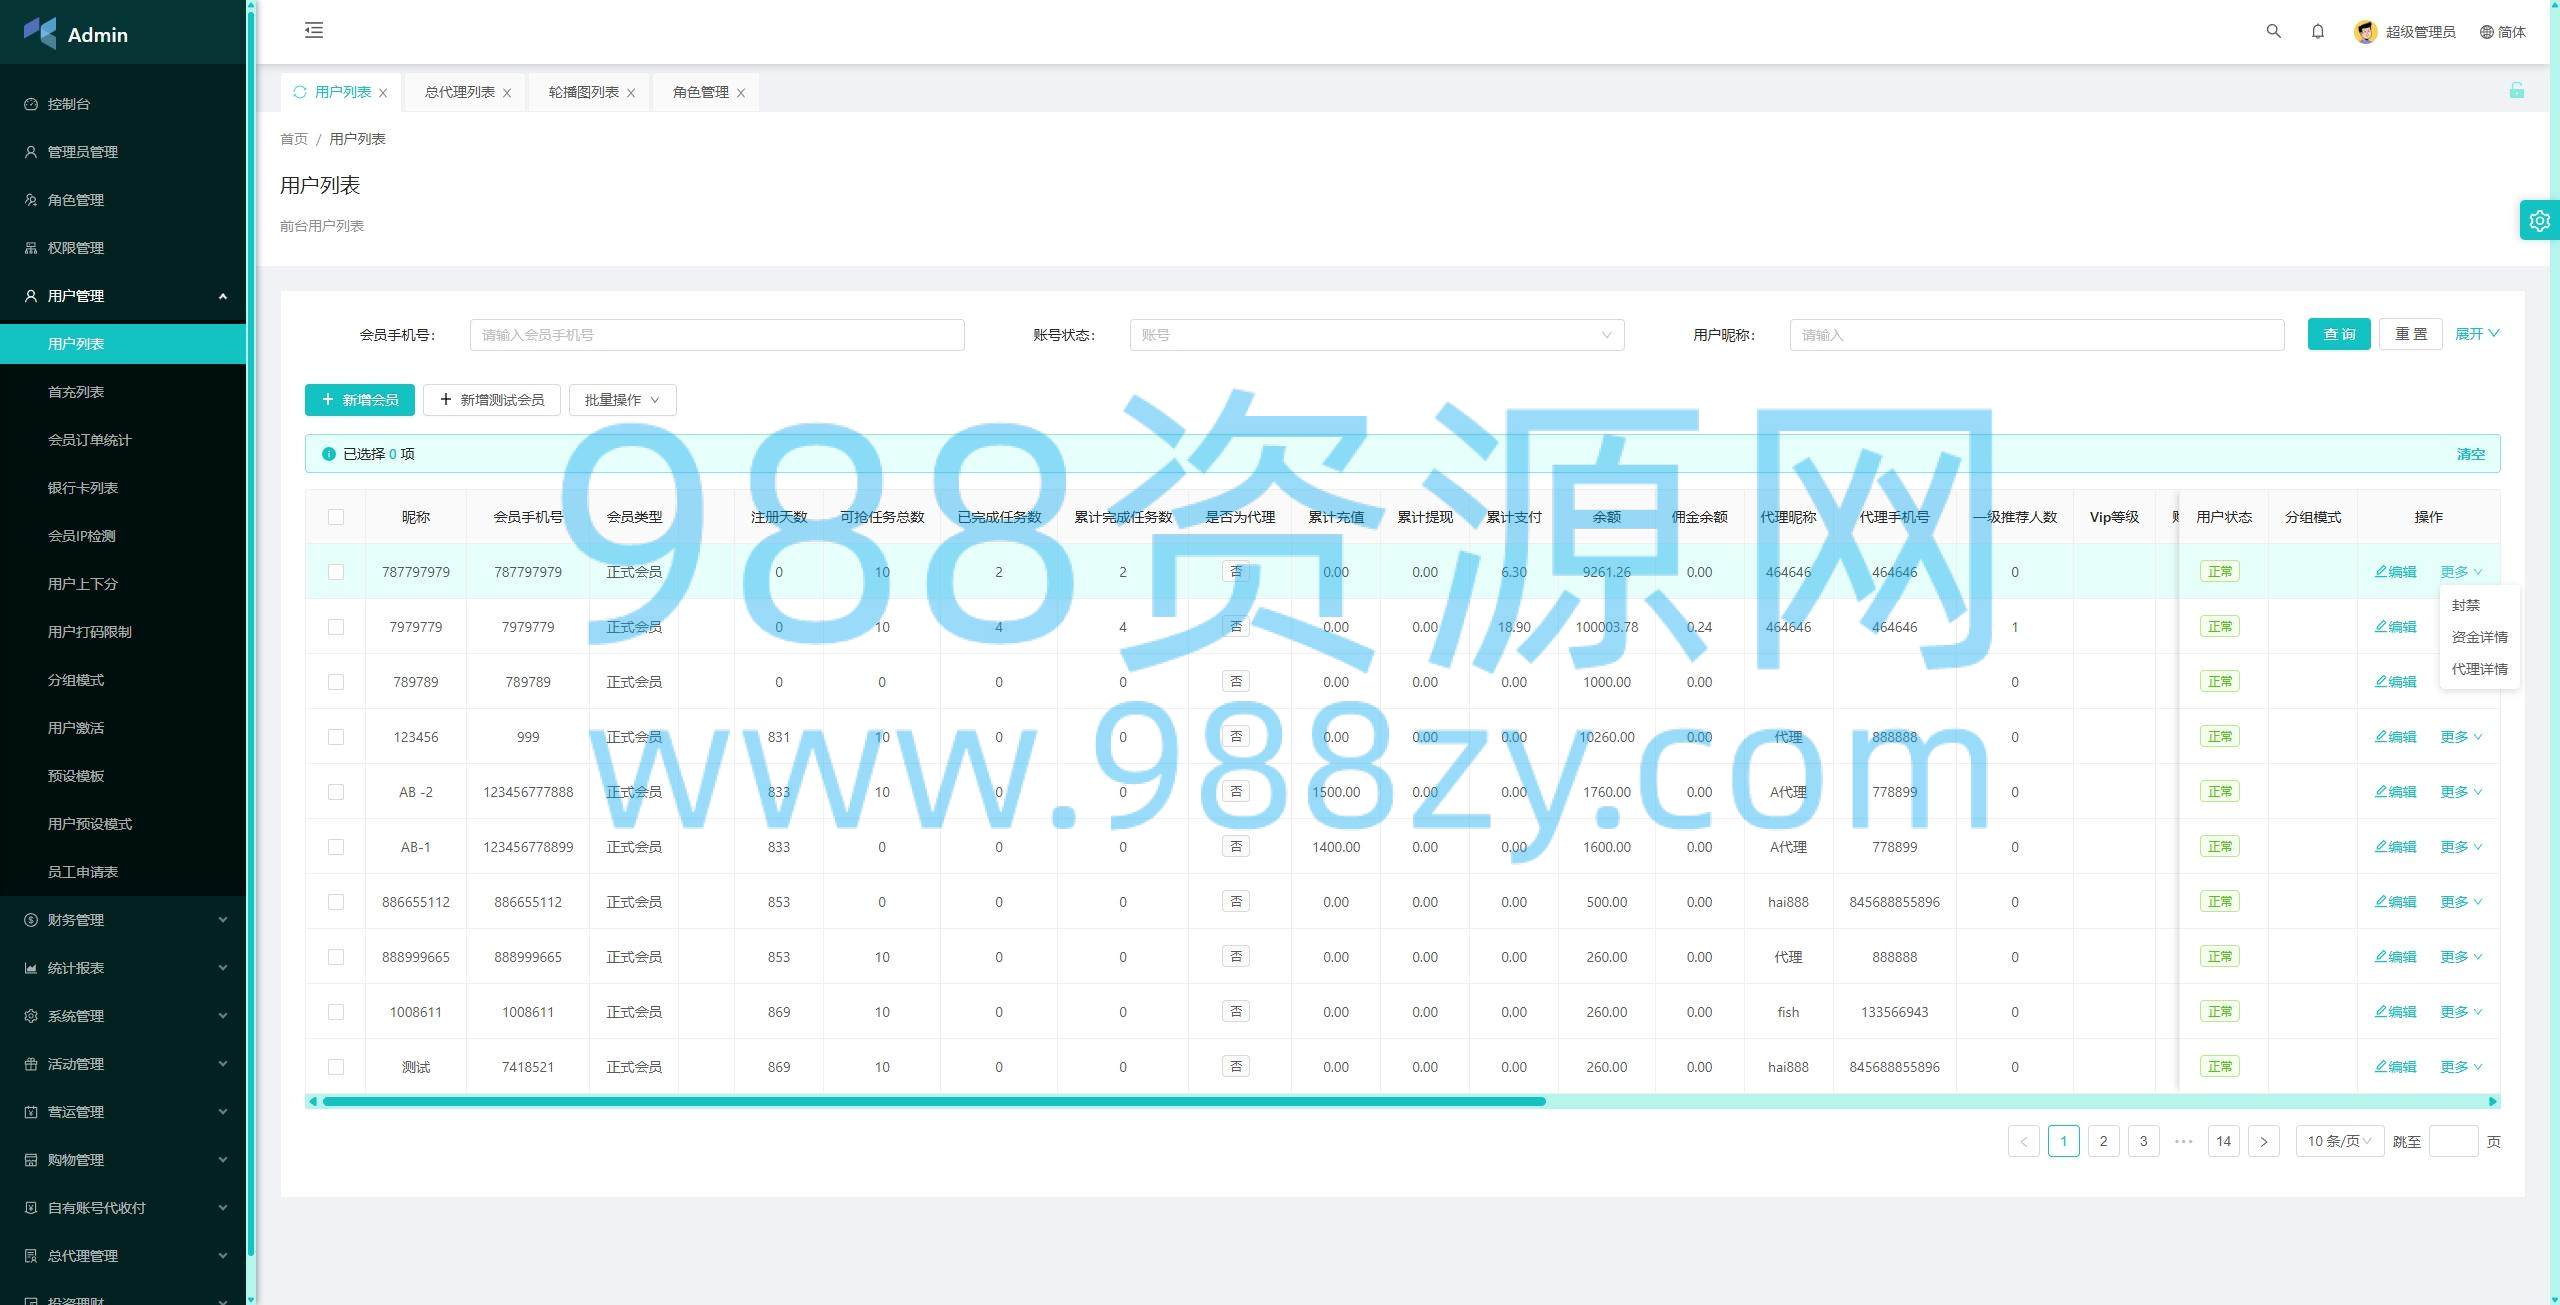Switch to the 轮播图列表 tab

(x=583, y=92)
